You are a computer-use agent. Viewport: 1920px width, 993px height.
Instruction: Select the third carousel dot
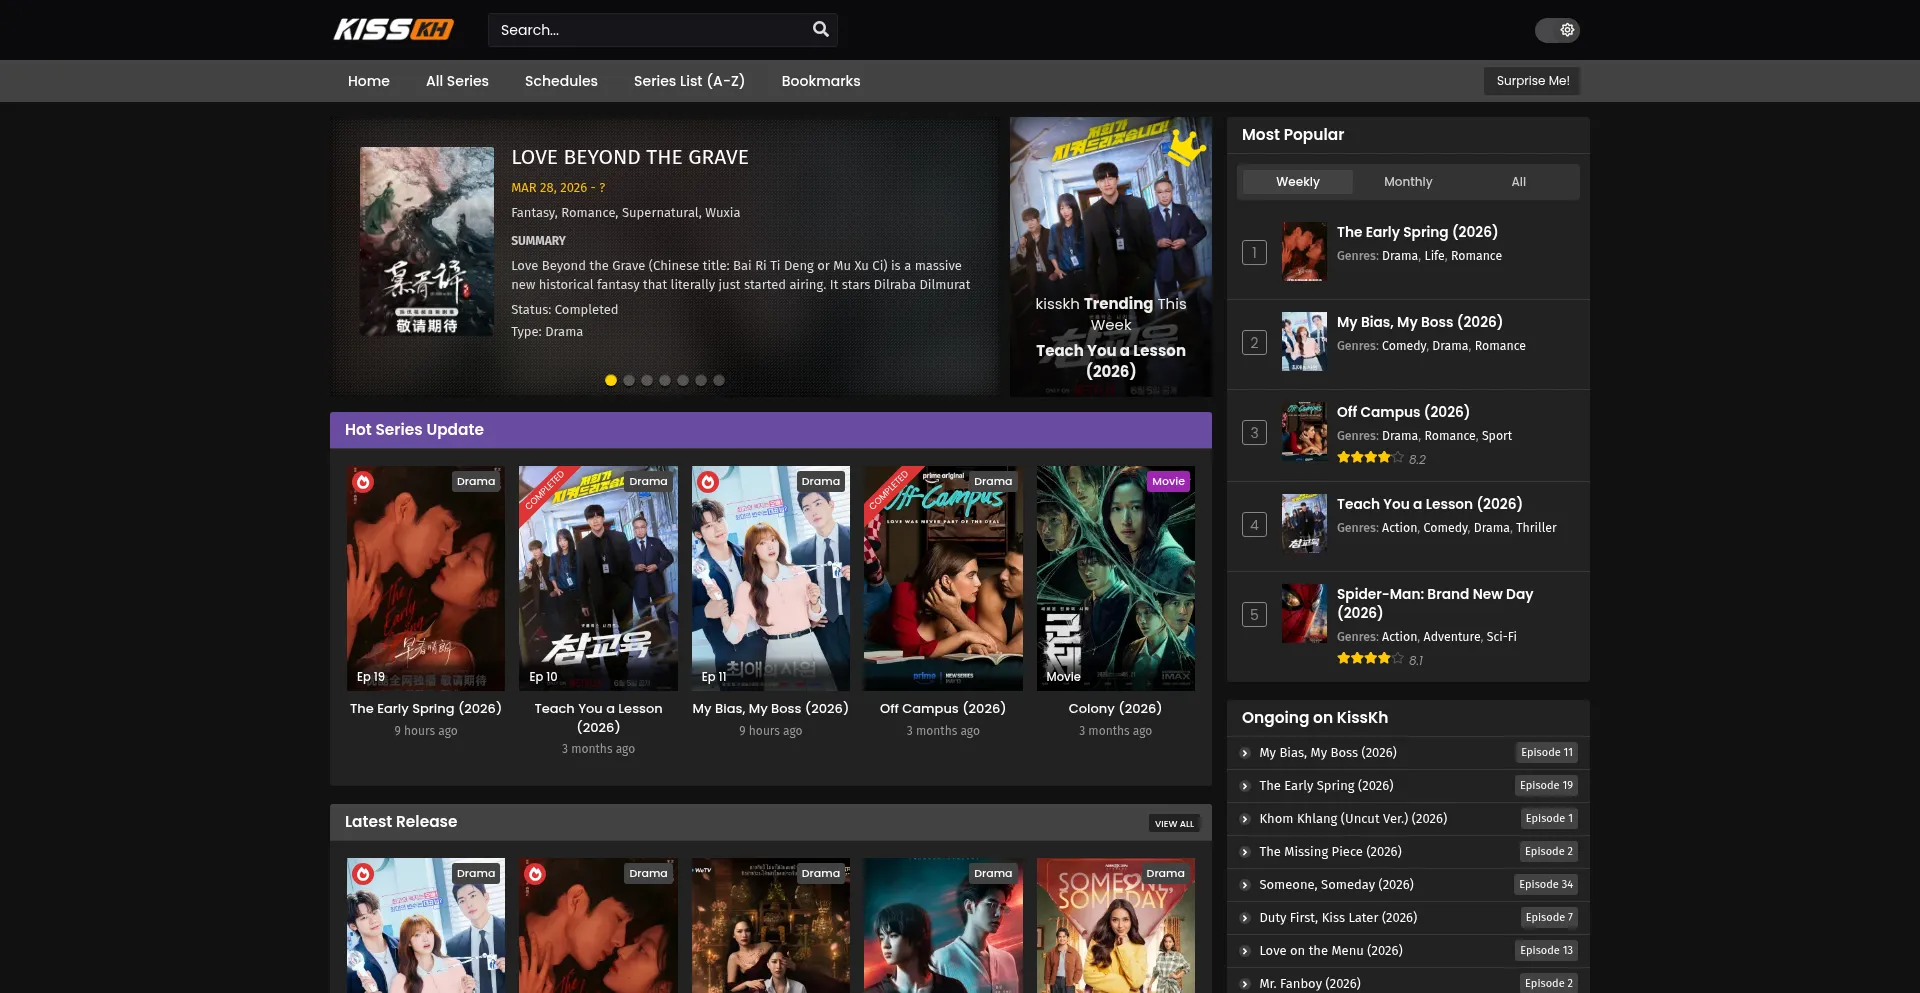click(647, 380)
